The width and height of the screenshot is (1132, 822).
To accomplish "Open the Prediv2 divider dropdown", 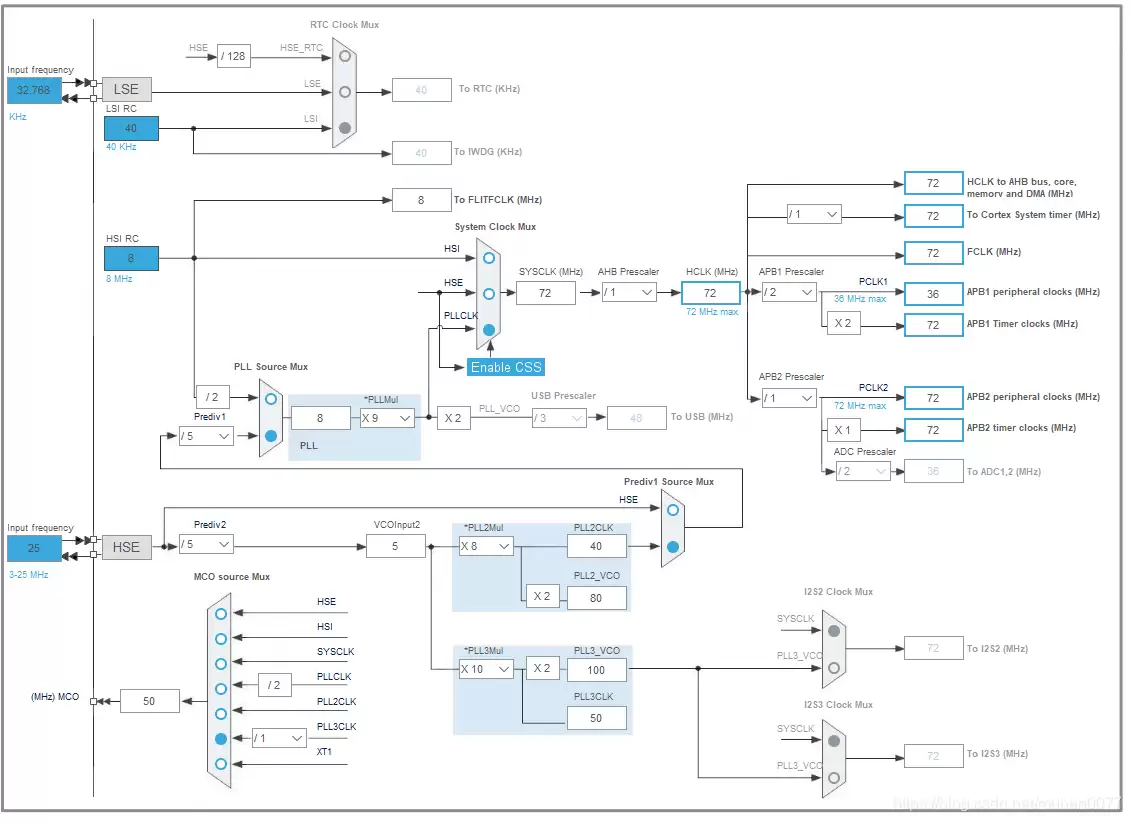I will click(205, 545).
